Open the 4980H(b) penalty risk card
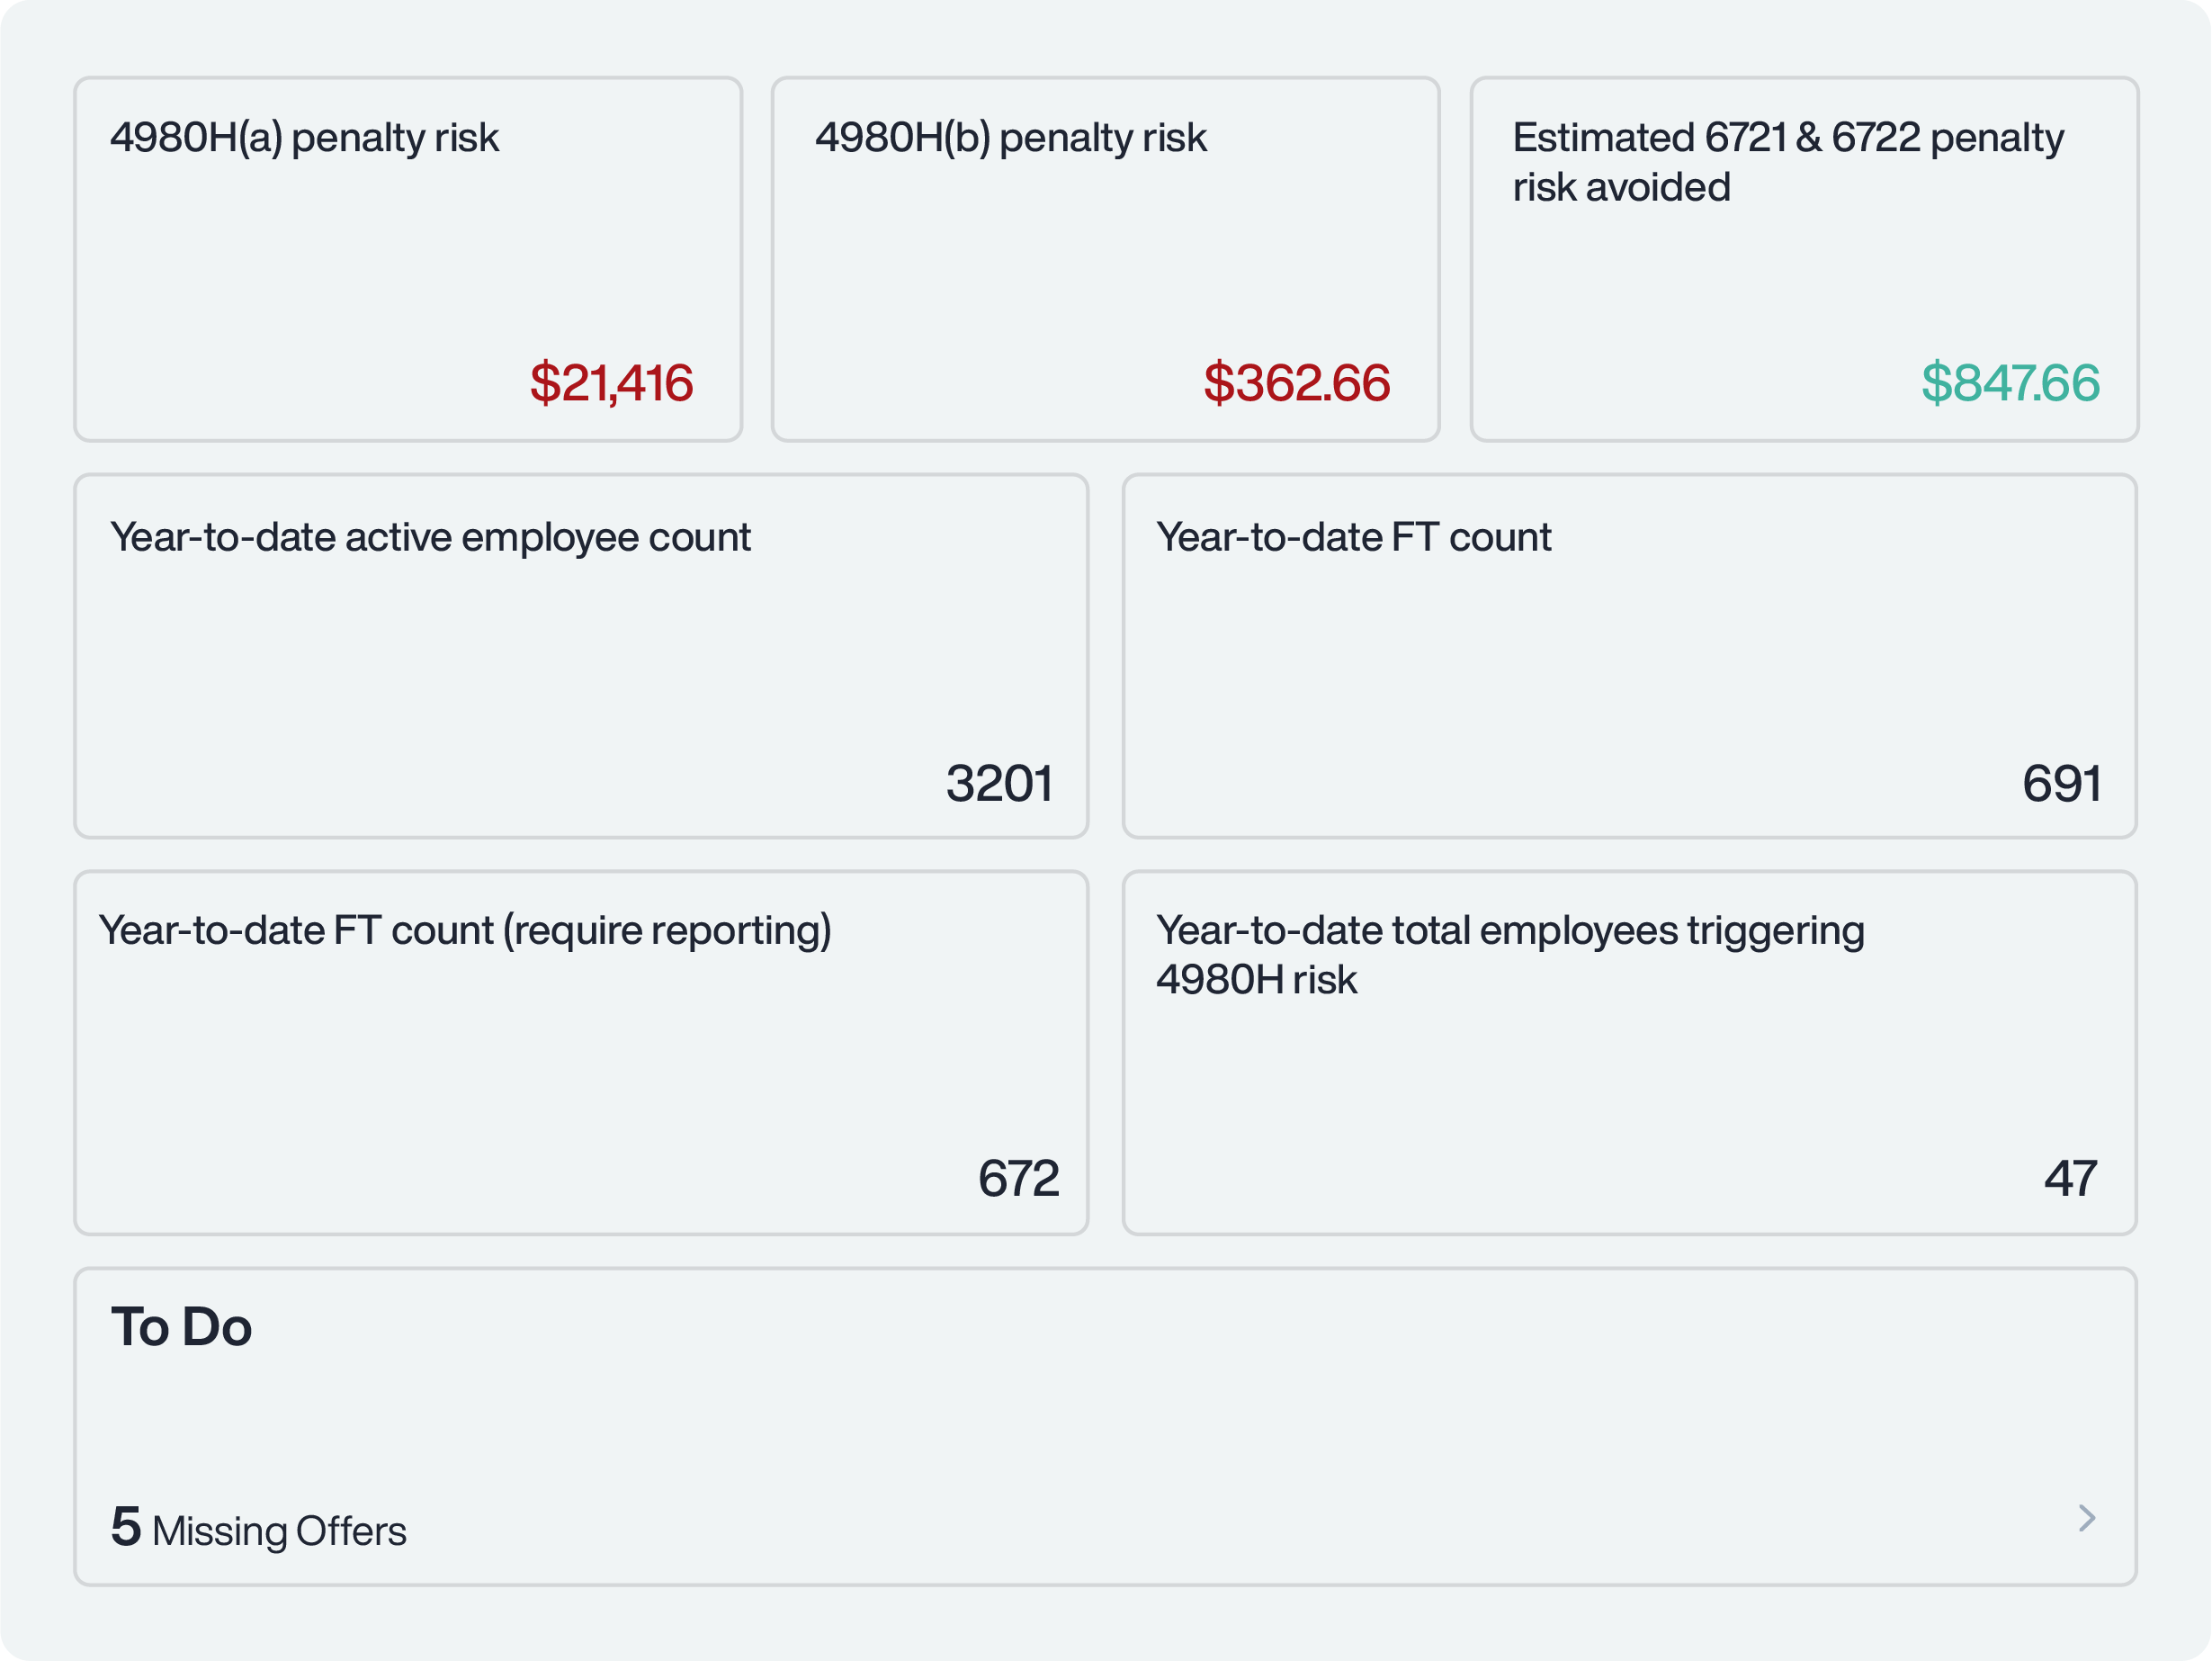This screenshot has width=2212, height=1661. point(1105,260)
